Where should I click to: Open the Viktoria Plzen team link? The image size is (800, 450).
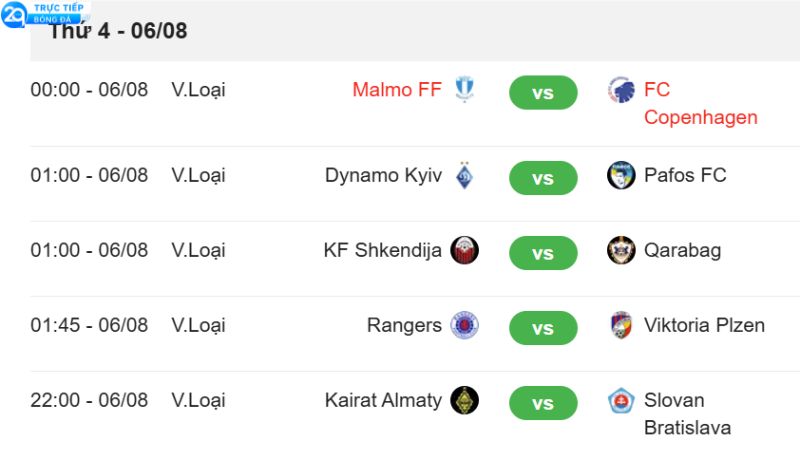[x=704, y=326]
